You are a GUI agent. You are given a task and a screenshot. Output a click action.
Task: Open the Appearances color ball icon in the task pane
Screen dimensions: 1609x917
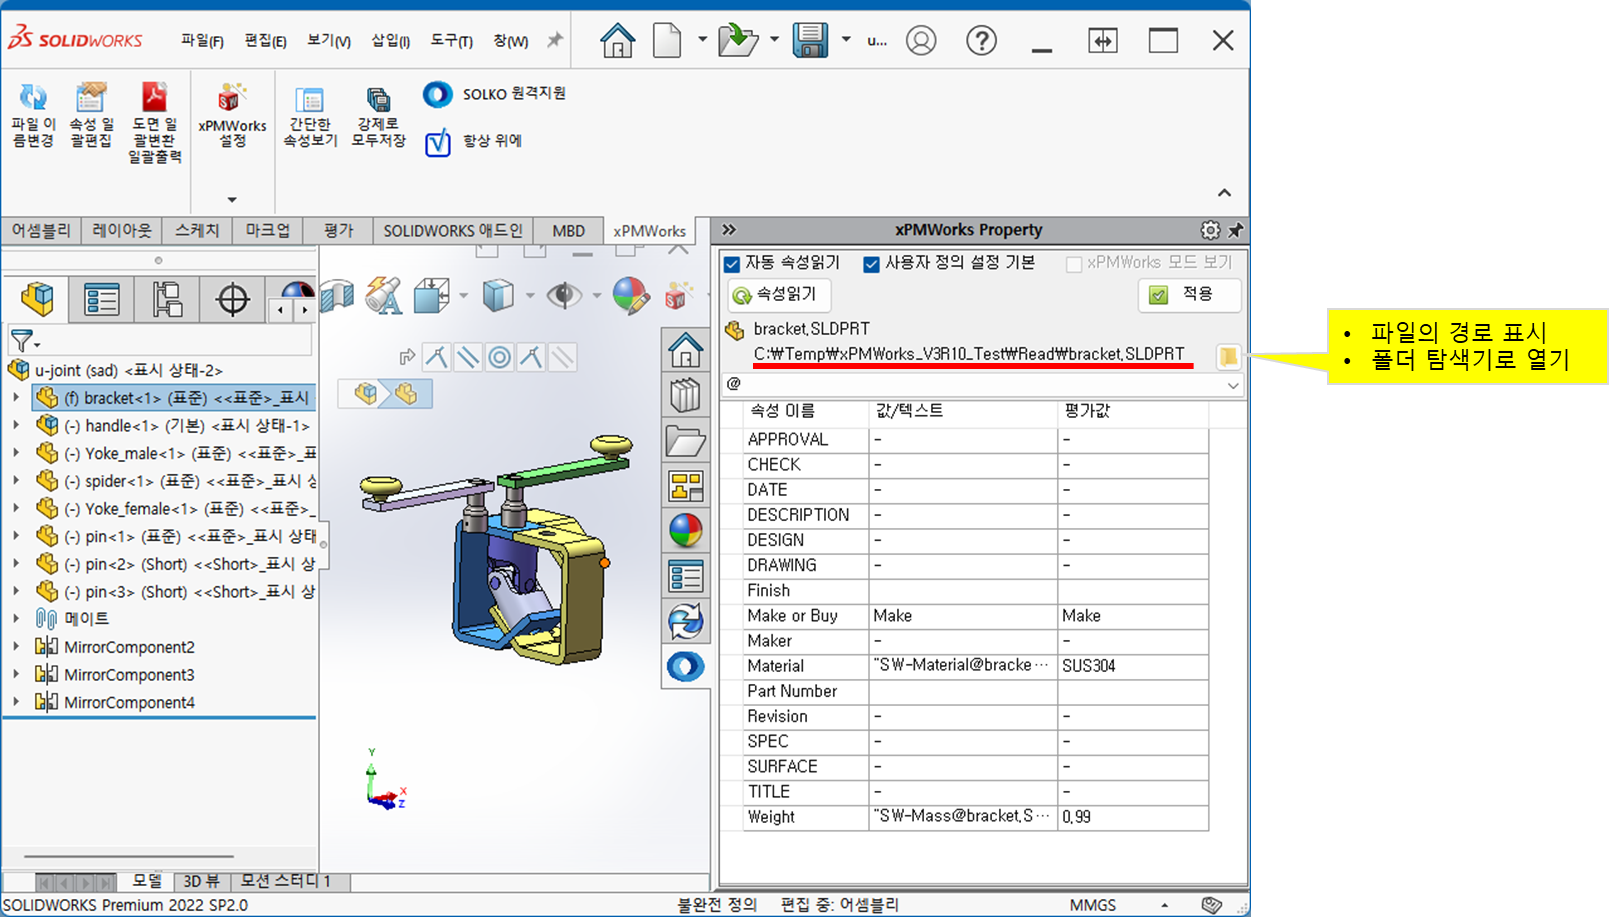click(x=686, y=531)
